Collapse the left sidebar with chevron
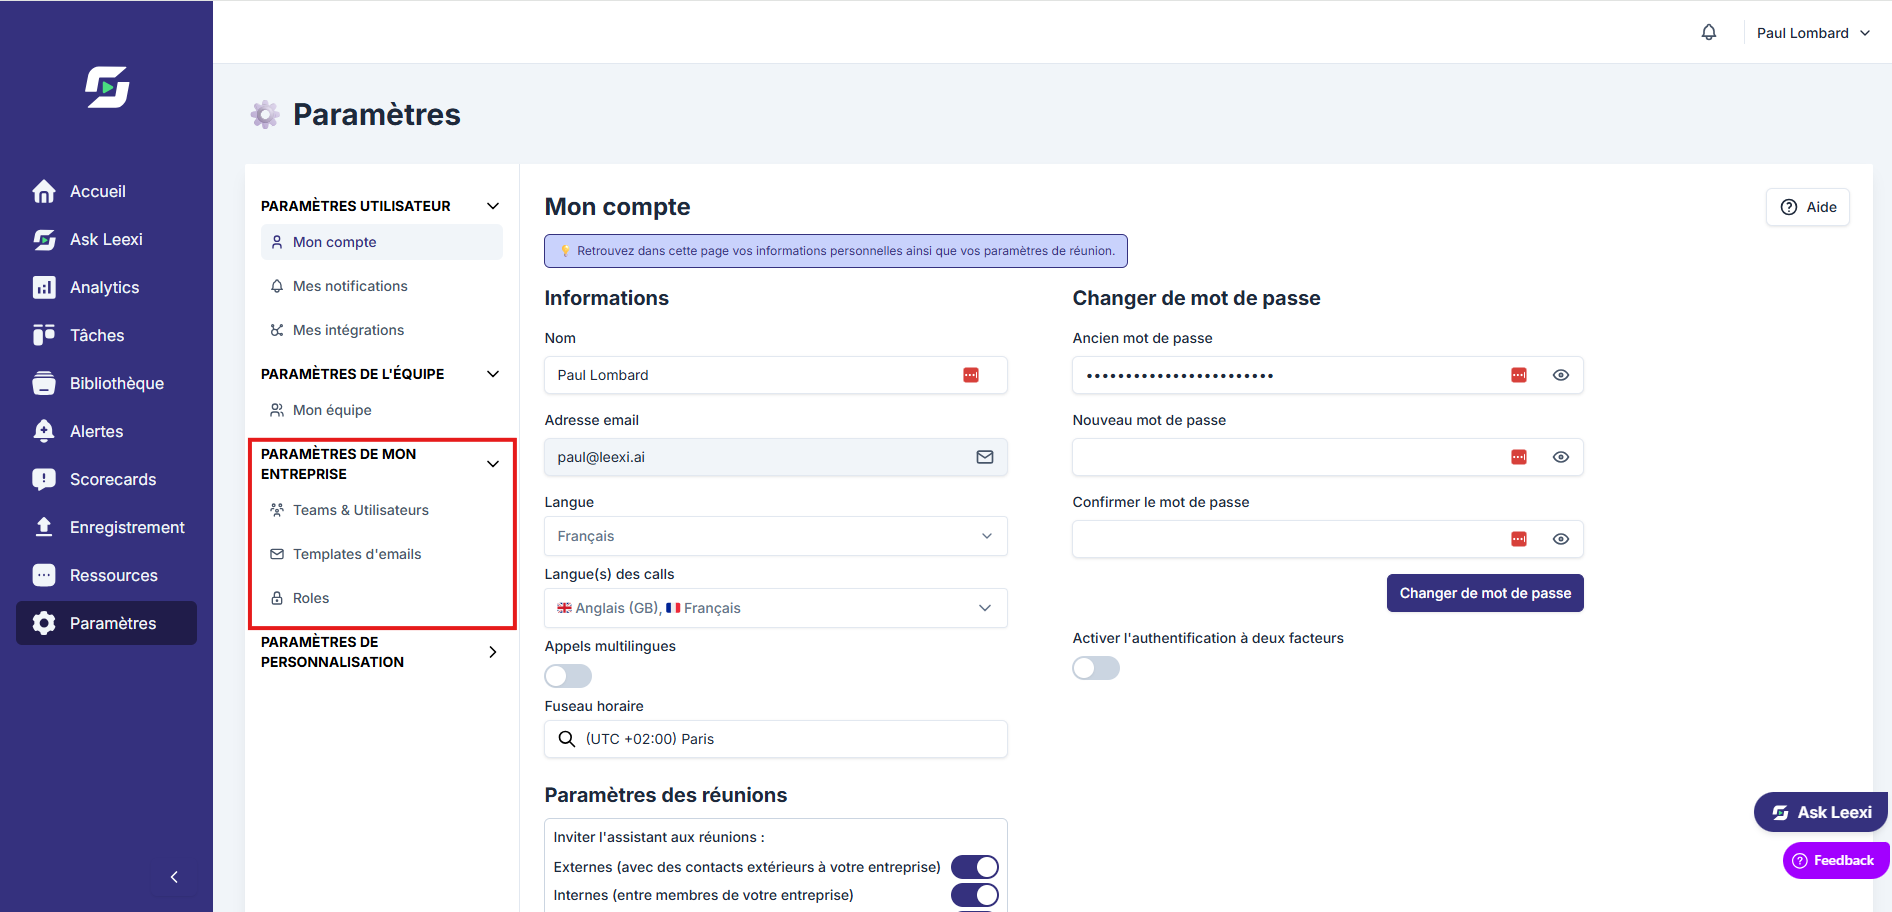Image resolution: width=1892 pixels, height=912 pixels. (174, 877)
